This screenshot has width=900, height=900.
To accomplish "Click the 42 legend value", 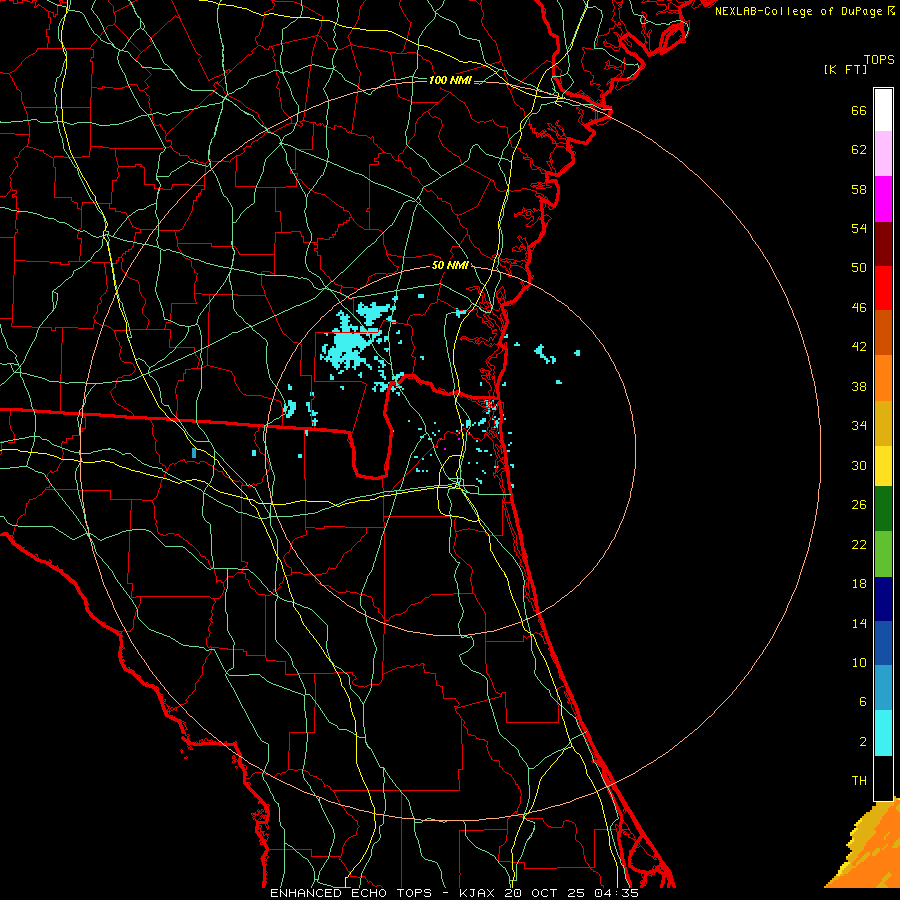I will click(x=859, y=347).
